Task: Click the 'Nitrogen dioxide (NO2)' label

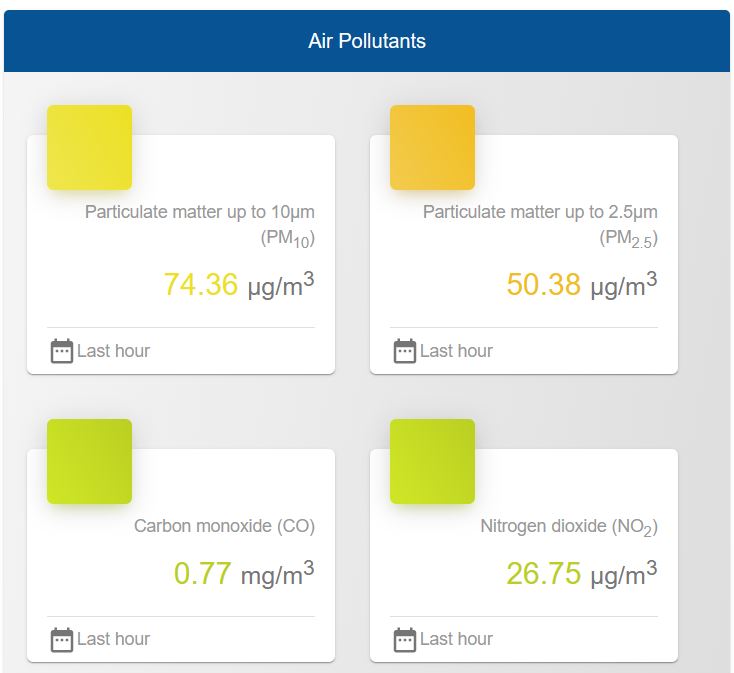Action: coord(568,526)
